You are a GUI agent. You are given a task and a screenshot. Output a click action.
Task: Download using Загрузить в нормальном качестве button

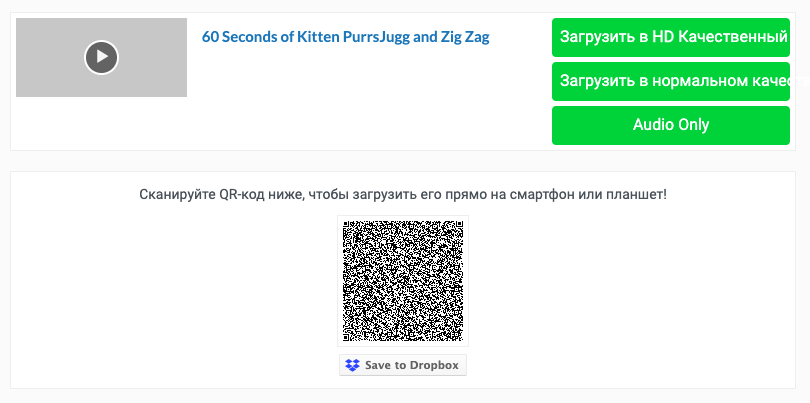click(671, 81)
